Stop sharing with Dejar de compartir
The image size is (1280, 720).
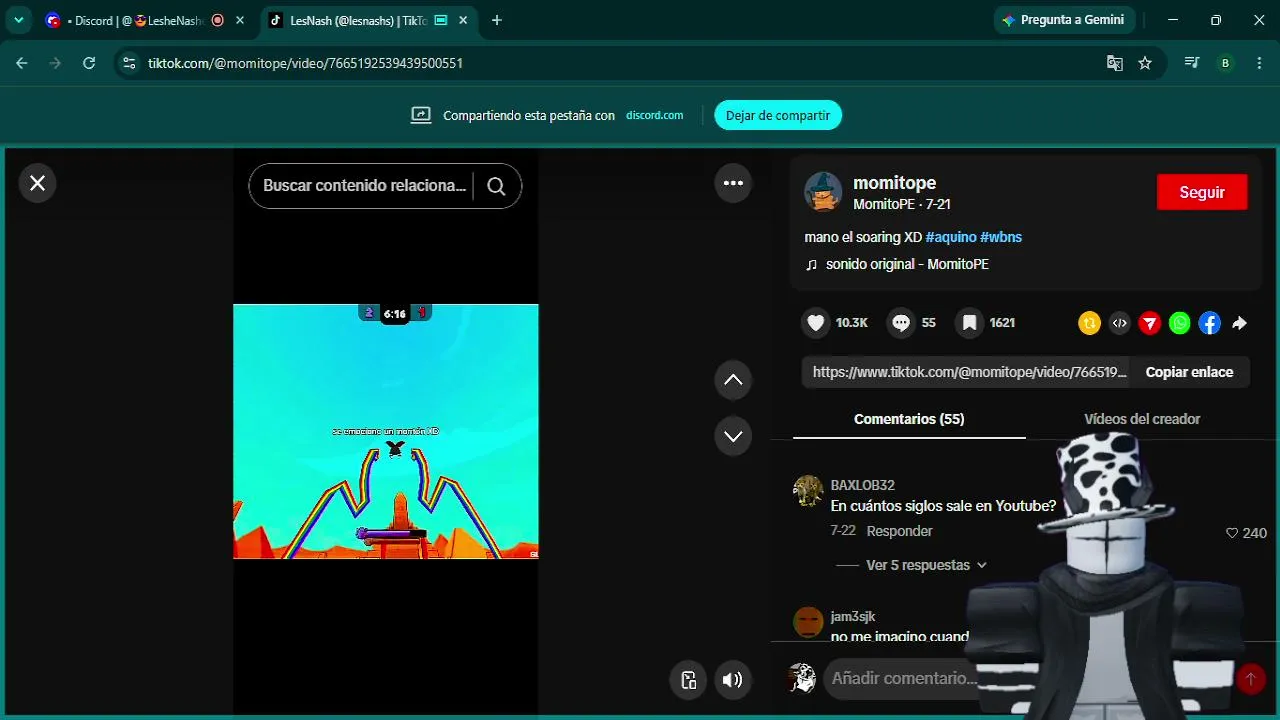(x=778, y=115)
